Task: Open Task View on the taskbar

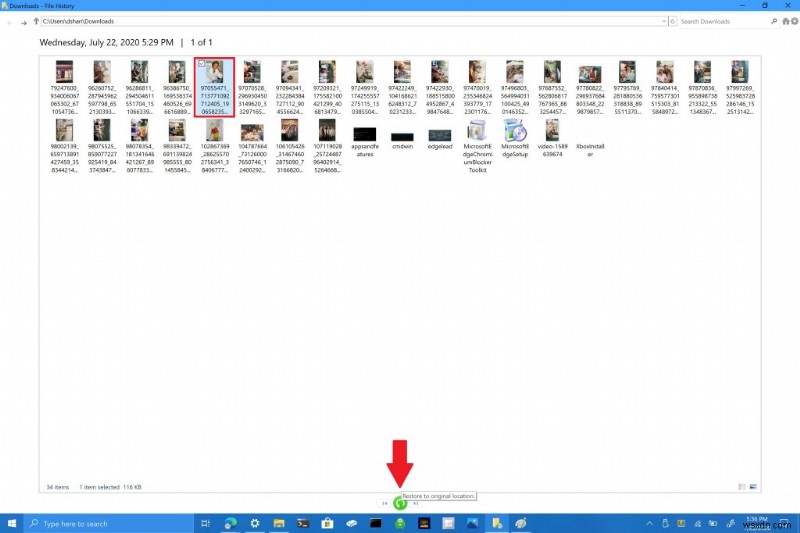Action: [206, 523]
